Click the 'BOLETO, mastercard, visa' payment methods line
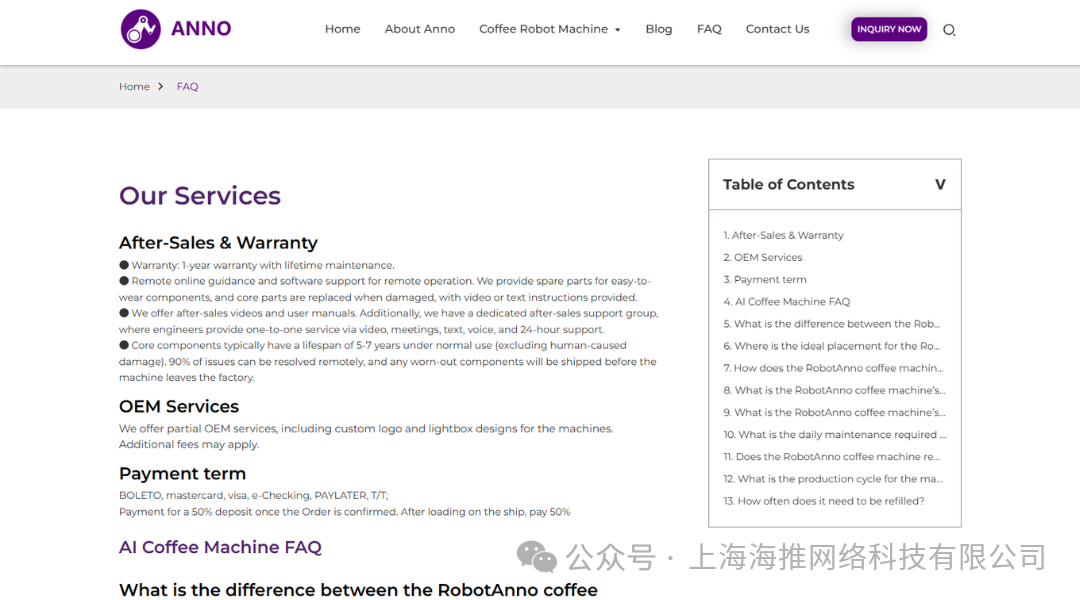The height and width of the screenshot is (600, 1080). 253,495
